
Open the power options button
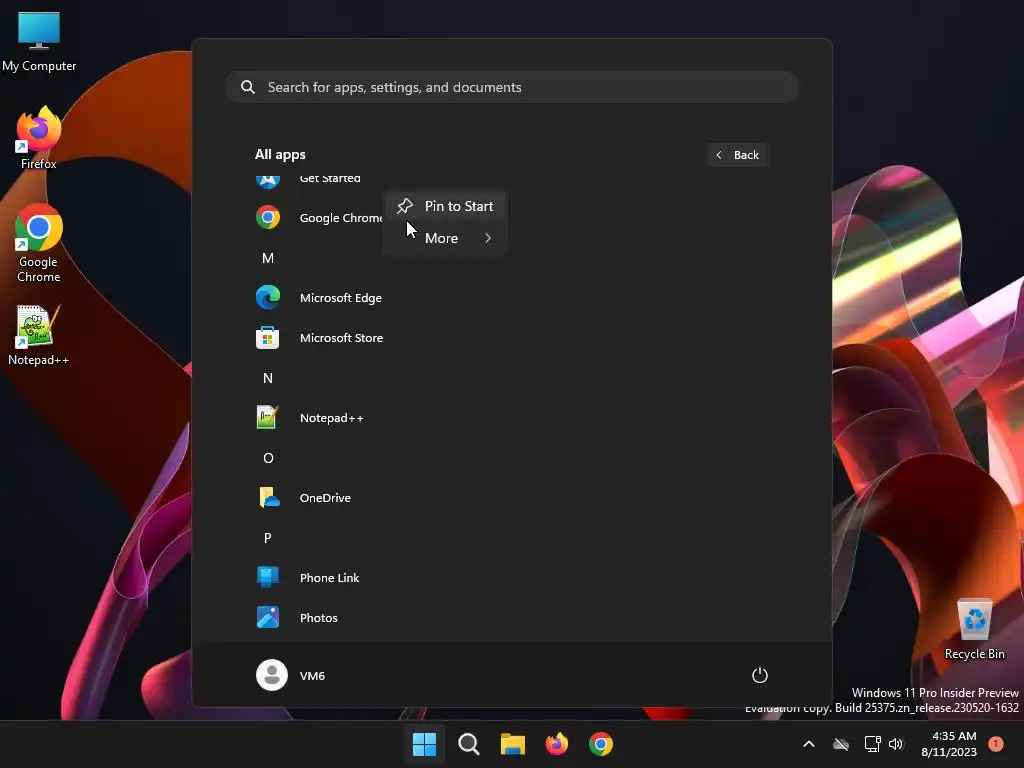tap(760, 675)
